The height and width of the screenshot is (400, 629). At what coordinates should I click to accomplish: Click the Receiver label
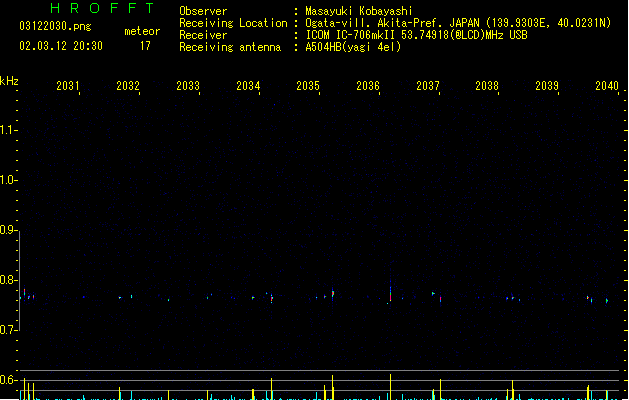(x=203, y=35)
